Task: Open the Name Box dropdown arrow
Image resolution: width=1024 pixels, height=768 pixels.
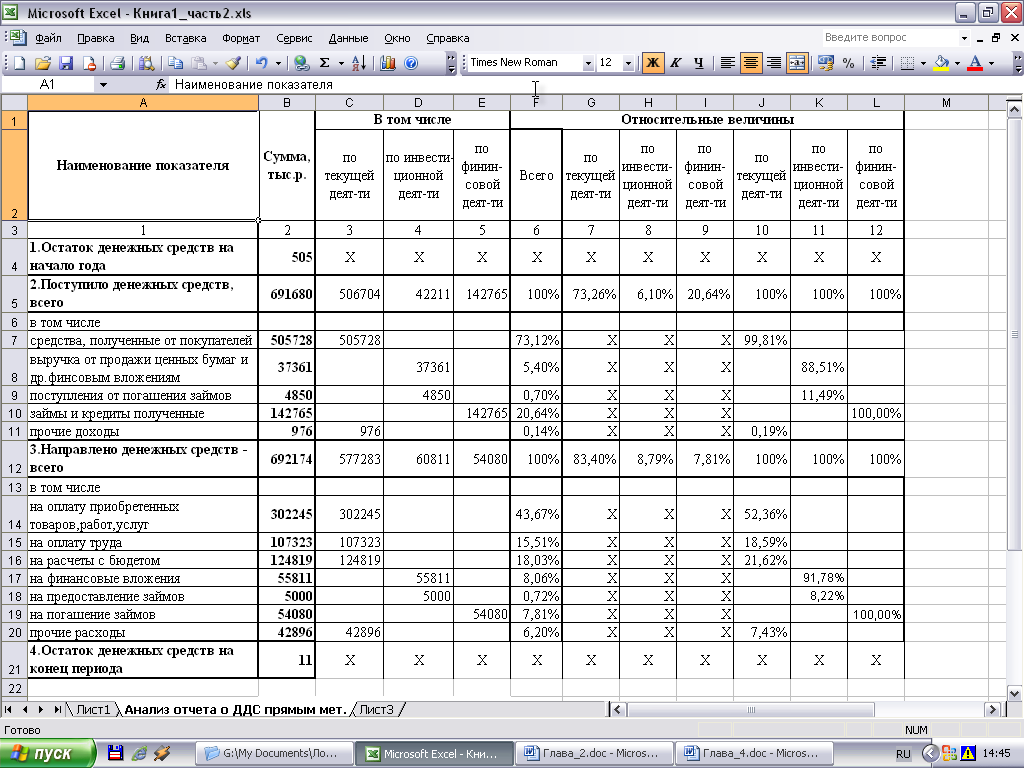Action: [103, 85]
